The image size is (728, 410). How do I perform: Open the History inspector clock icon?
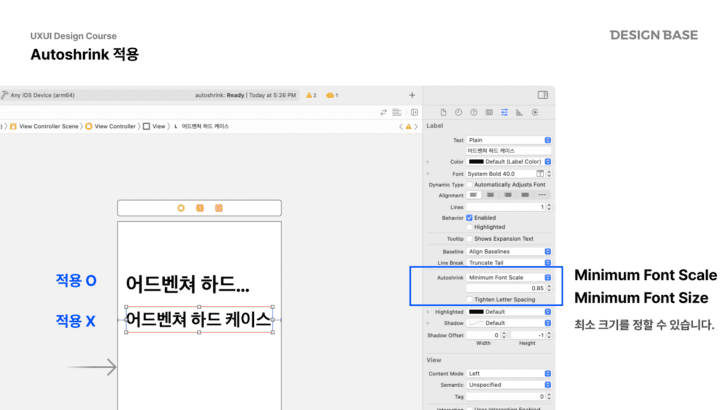458,112
